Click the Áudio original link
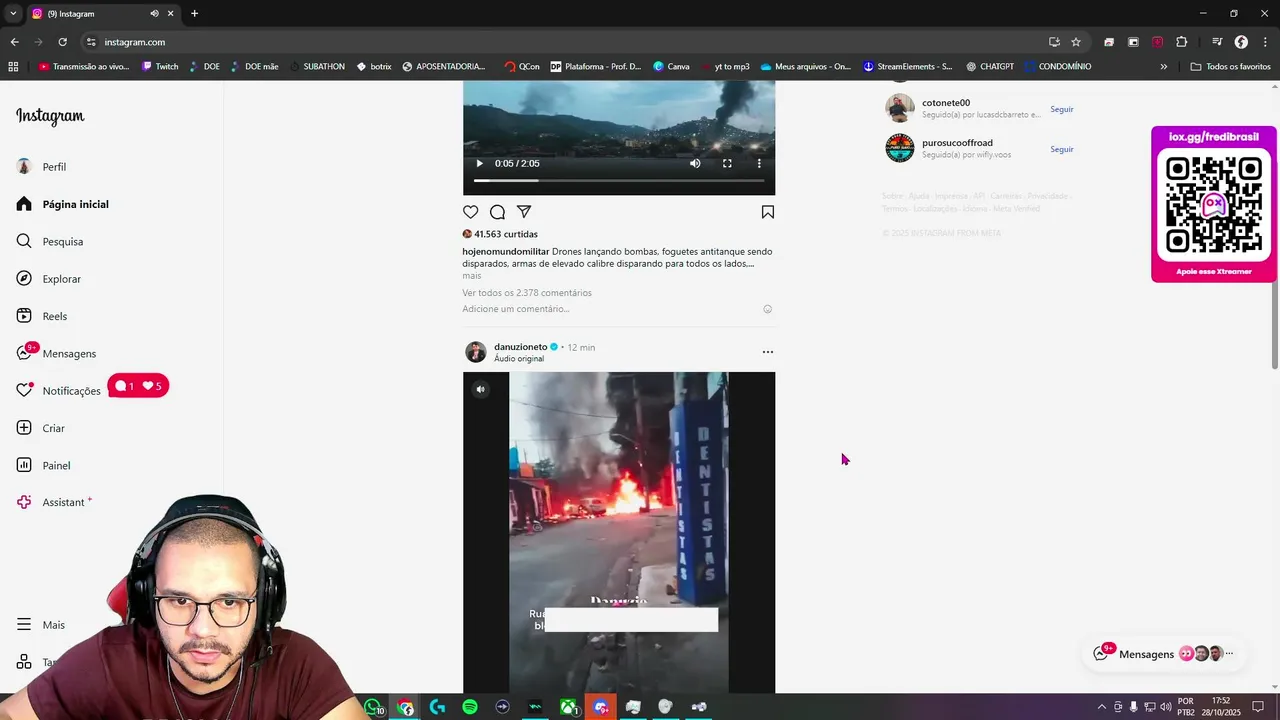 [x=519, y=359]
